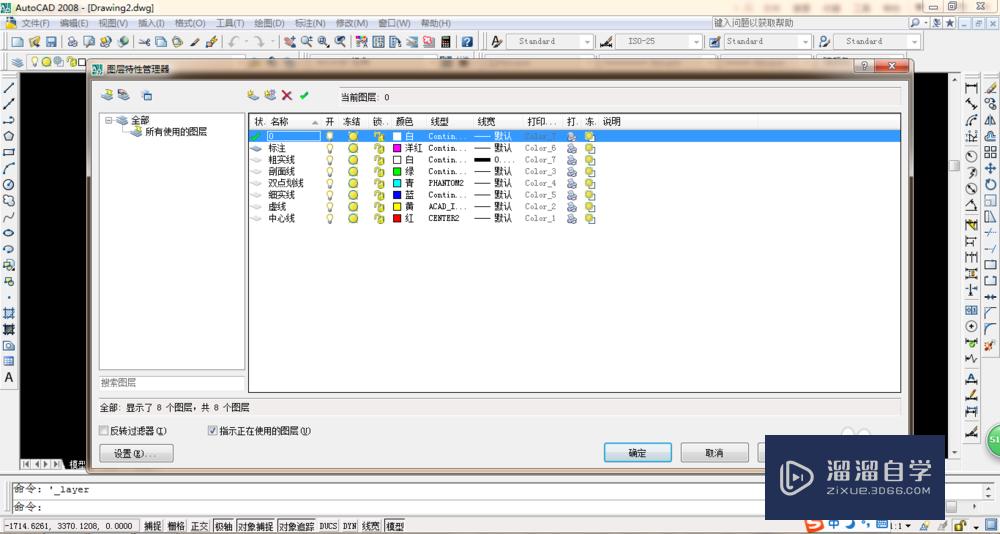This screenshot has width=1000, height=534.
Task: Open the ISO-25 dimension style dropdown
Action: tap(696, 41)
